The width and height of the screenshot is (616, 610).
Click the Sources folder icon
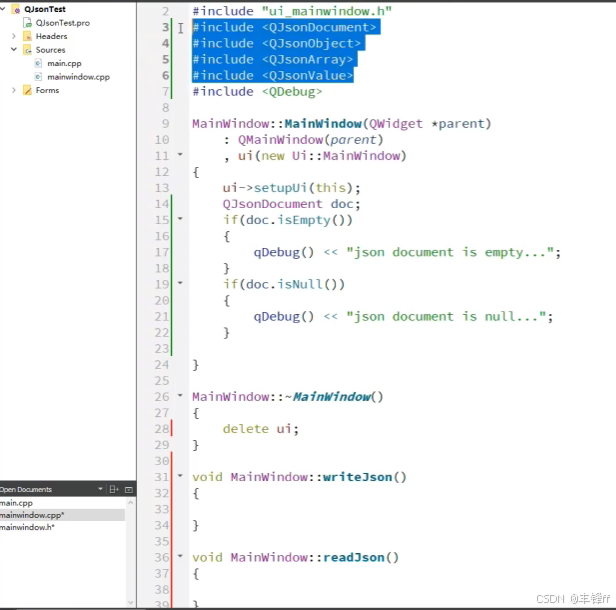[x=28, y=50]
